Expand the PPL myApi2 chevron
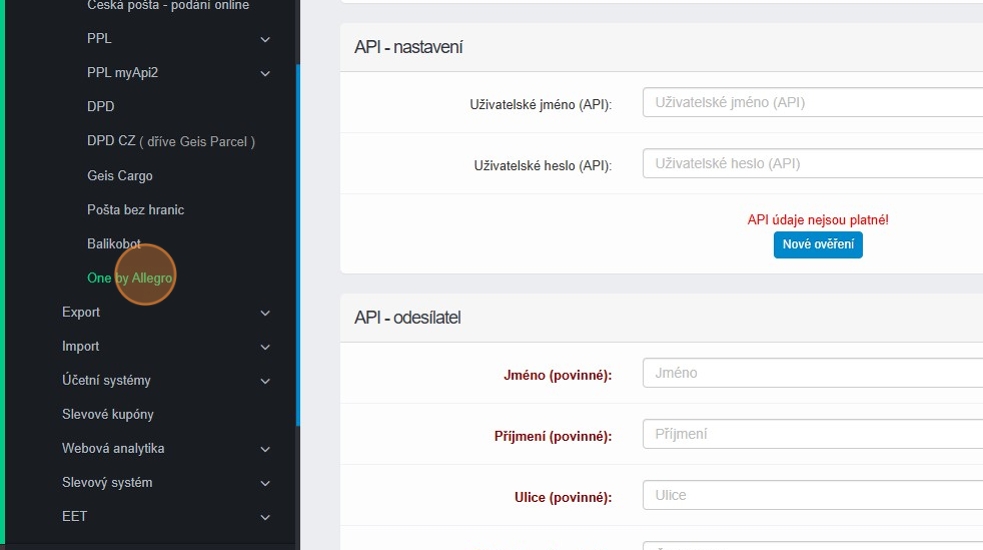983x550 pixels. (265, 73)
